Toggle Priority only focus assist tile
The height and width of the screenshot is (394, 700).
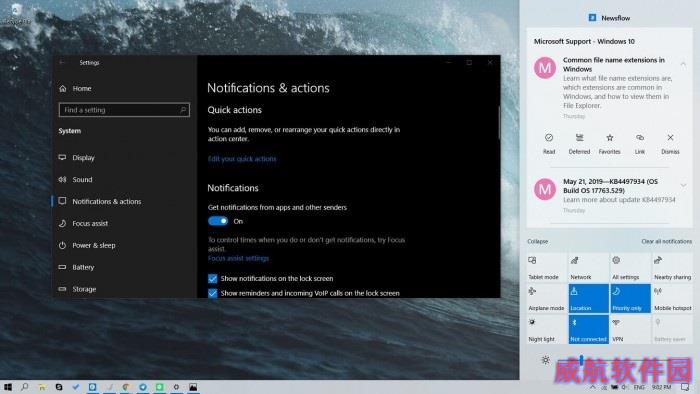pyautogui.click(x=630, y=299)
